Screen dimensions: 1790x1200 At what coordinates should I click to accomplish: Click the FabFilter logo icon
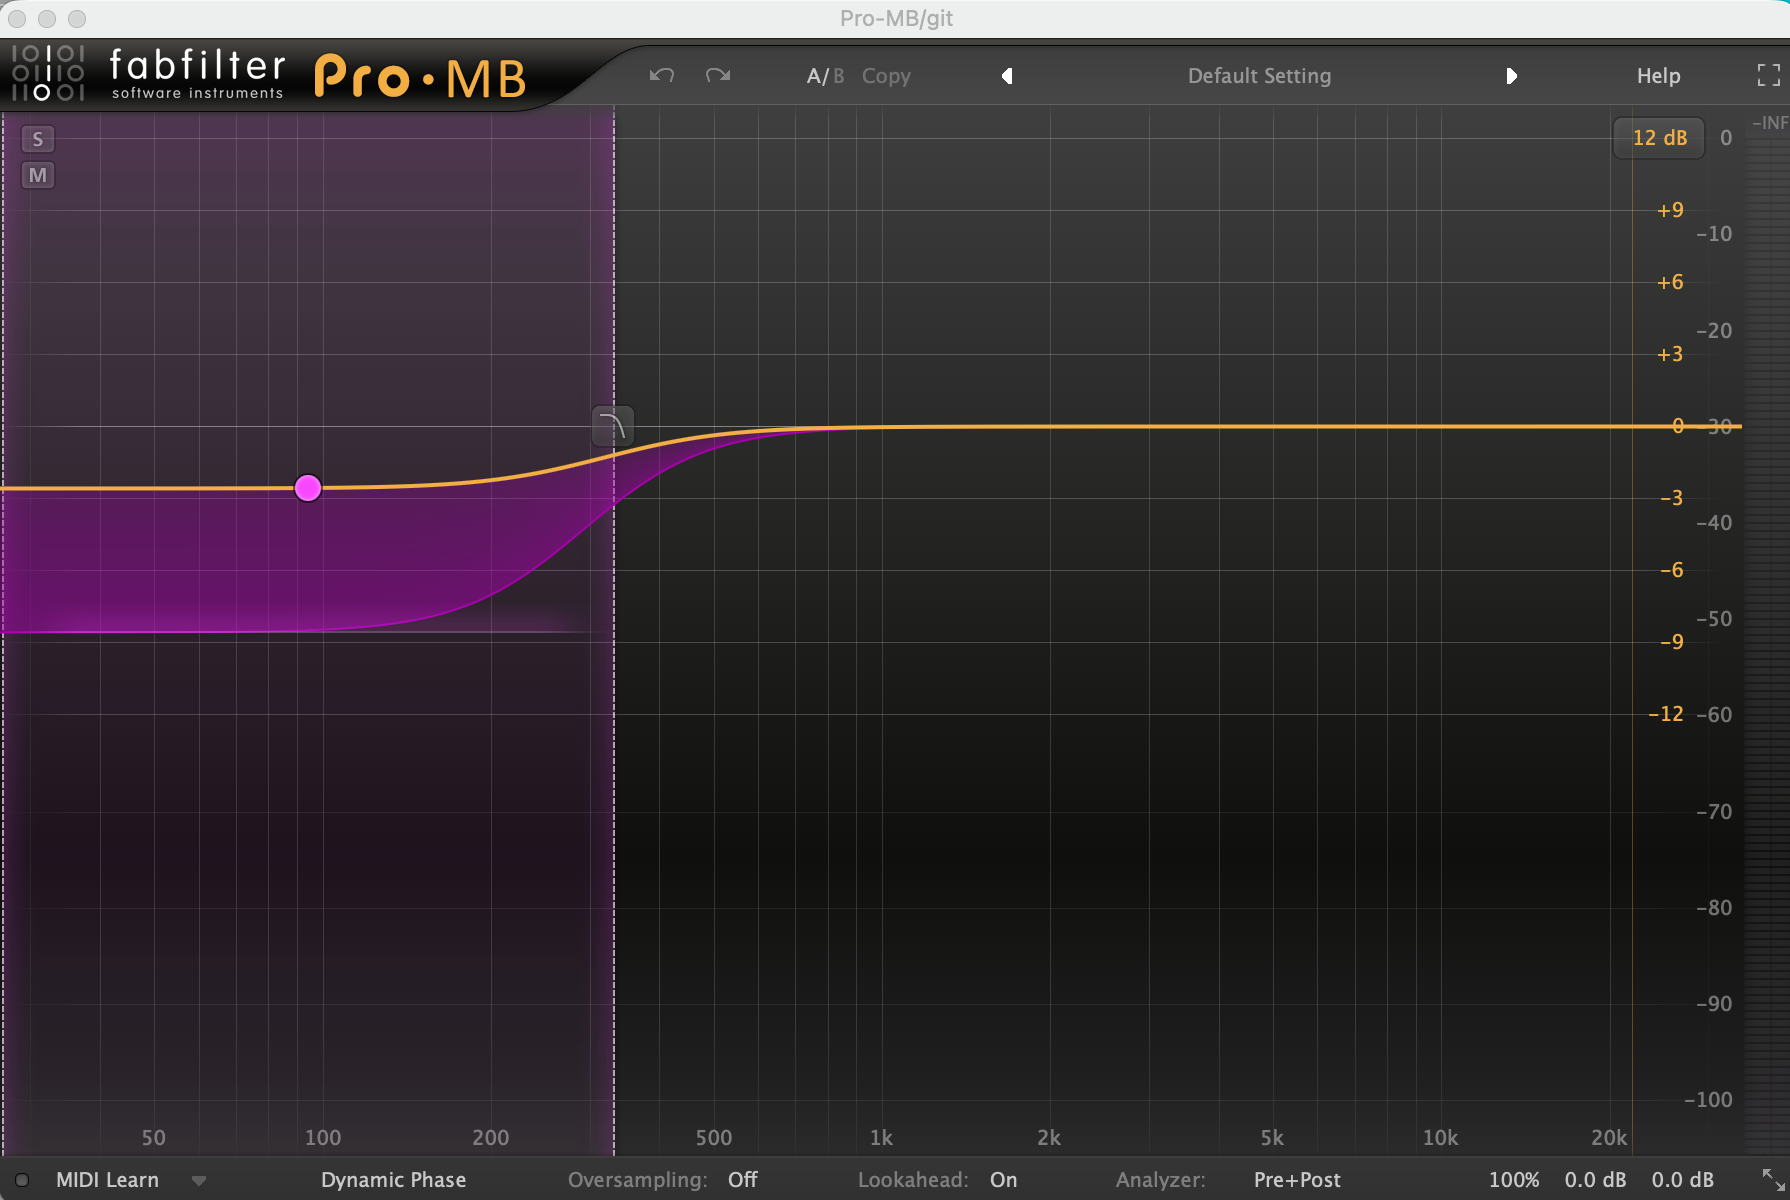47,73
